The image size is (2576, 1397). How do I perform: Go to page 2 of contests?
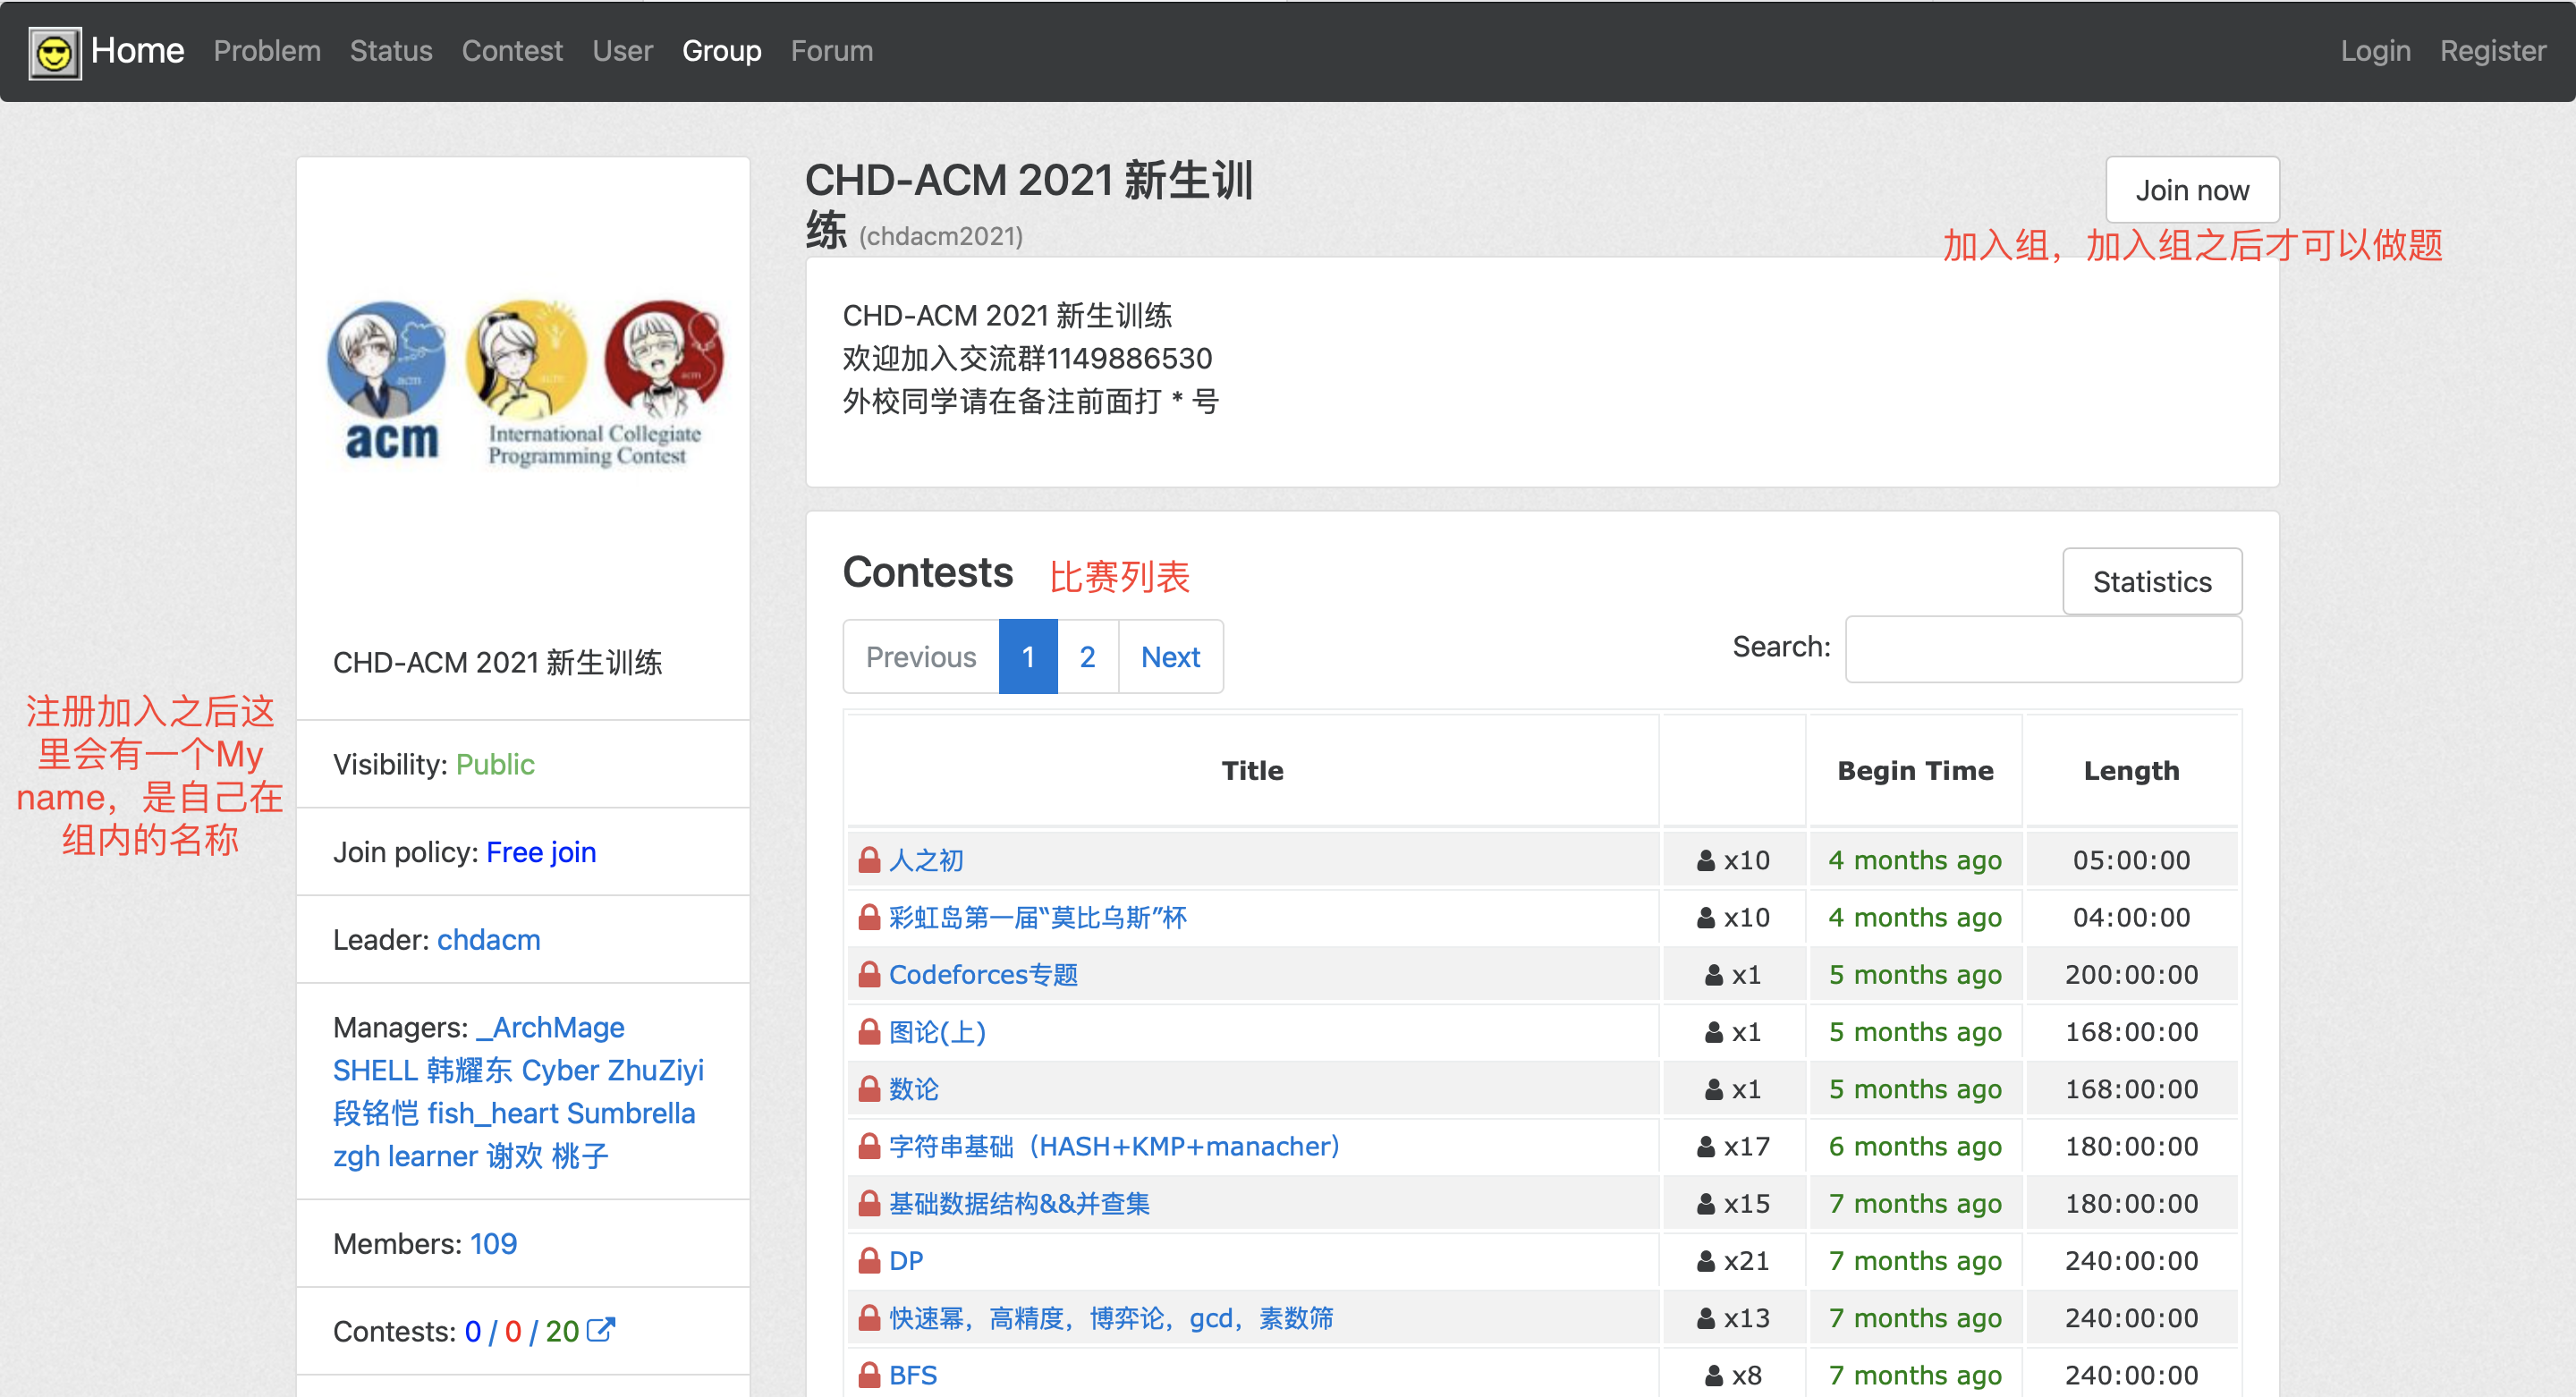(1087, 657)
